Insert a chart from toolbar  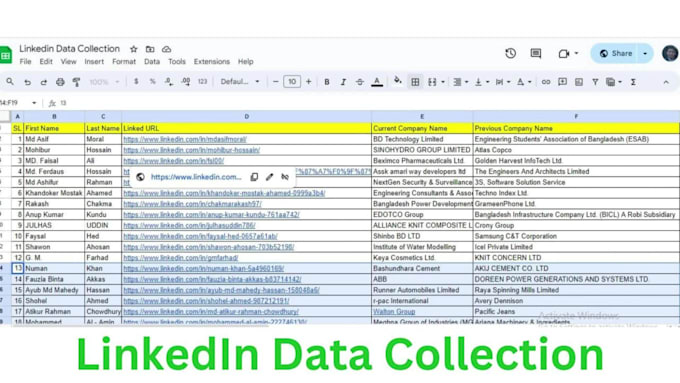(579, 82)
